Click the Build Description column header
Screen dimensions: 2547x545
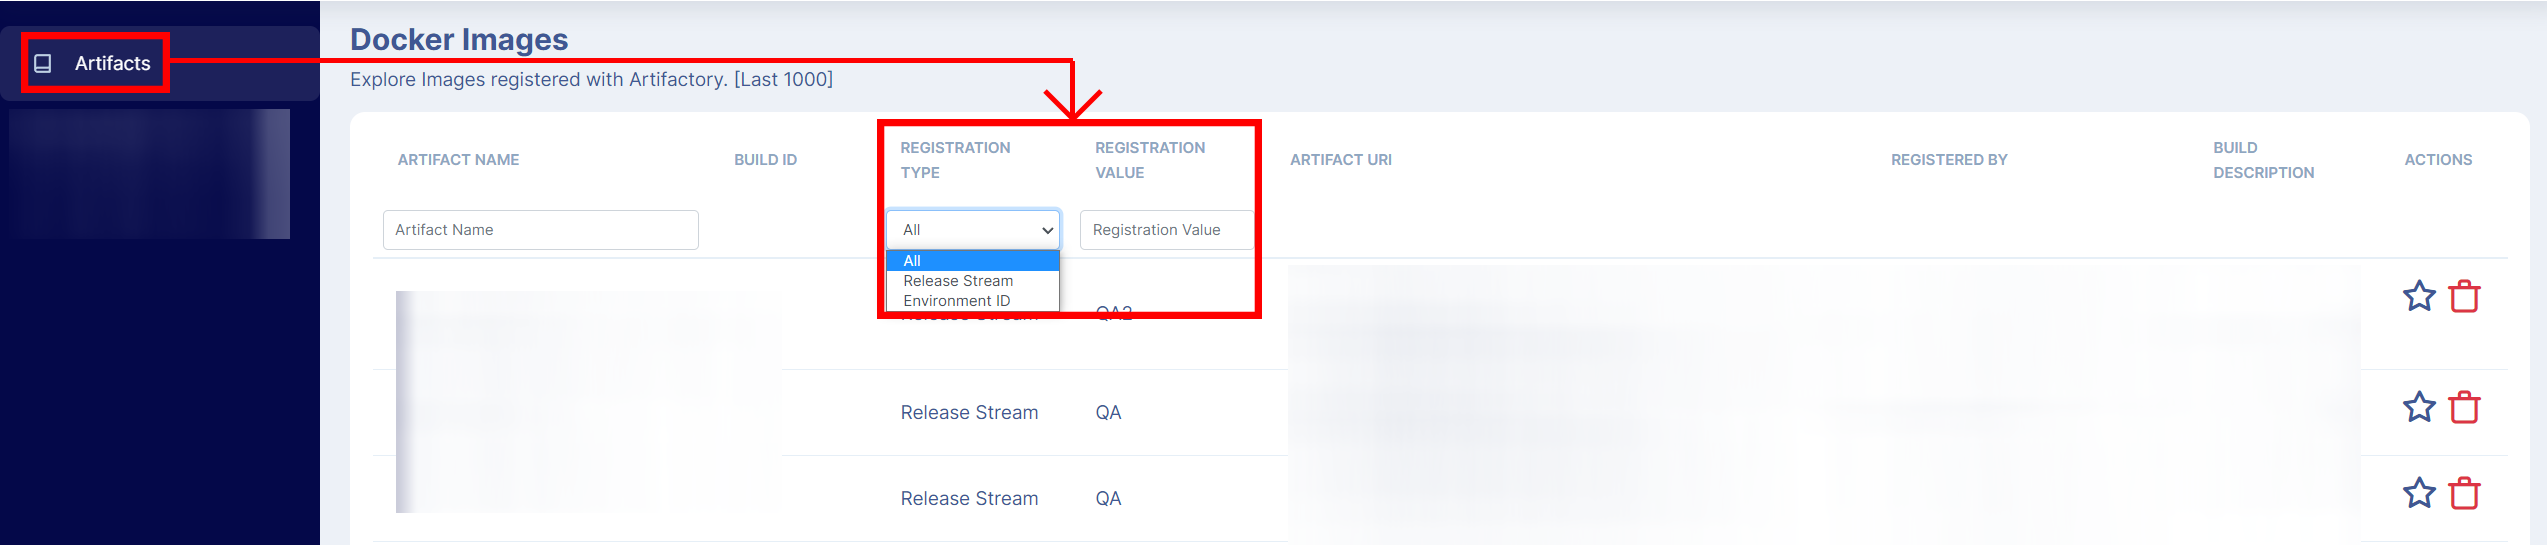[2263, 160]
